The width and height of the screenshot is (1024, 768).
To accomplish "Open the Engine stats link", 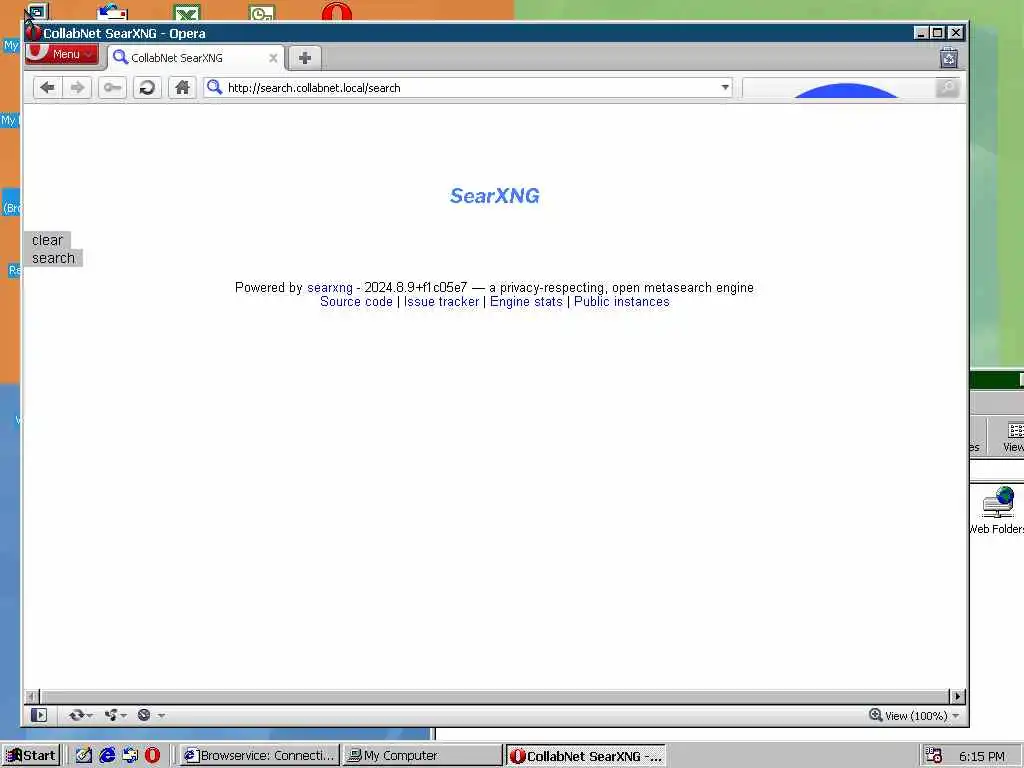I will coord(526,302).
